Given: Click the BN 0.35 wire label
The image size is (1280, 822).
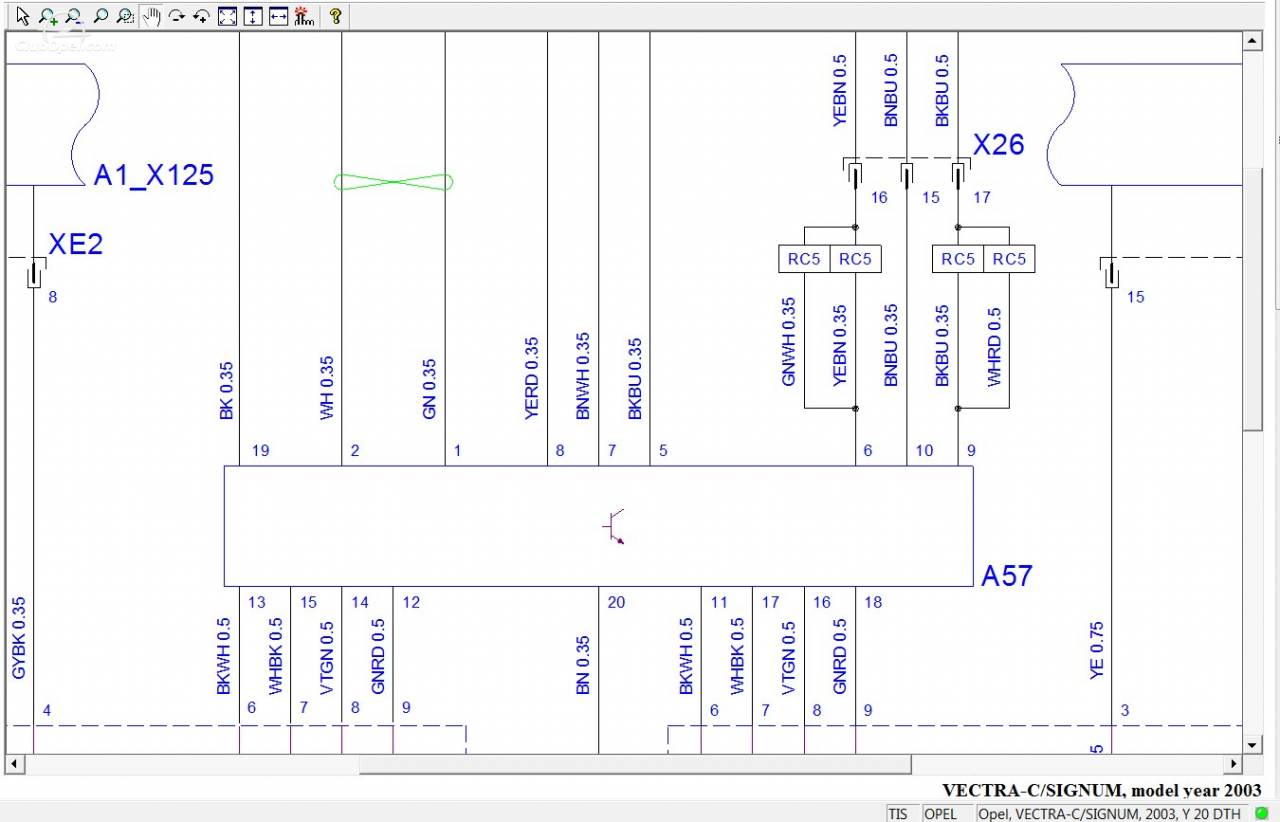Looking at the screenshot, I should (584, 666).
